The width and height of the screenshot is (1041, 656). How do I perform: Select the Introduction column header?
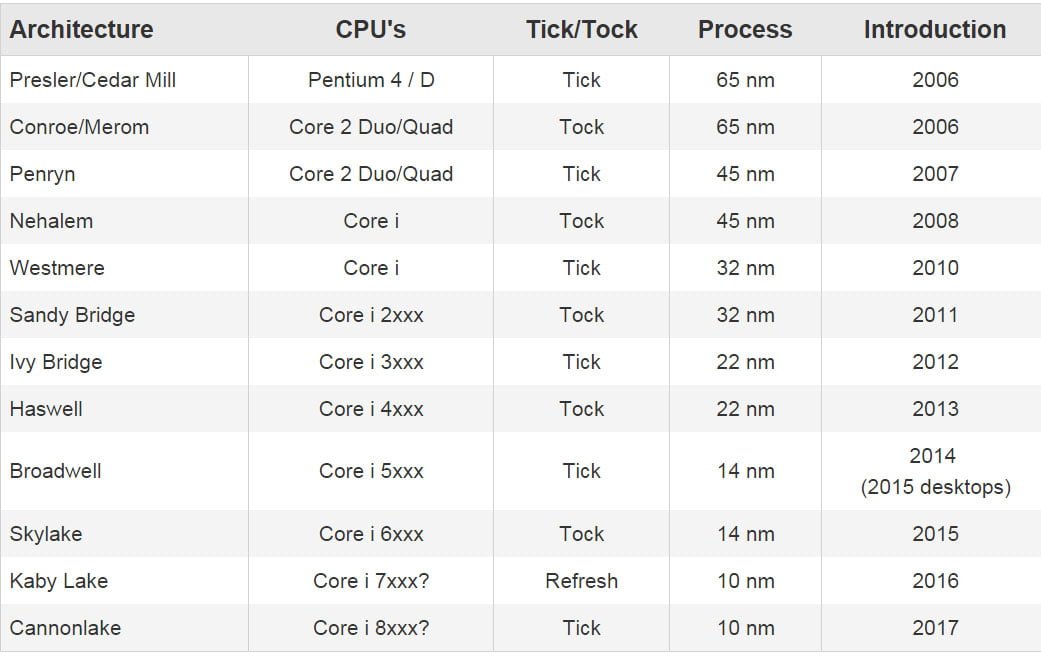tap(935, 30)
